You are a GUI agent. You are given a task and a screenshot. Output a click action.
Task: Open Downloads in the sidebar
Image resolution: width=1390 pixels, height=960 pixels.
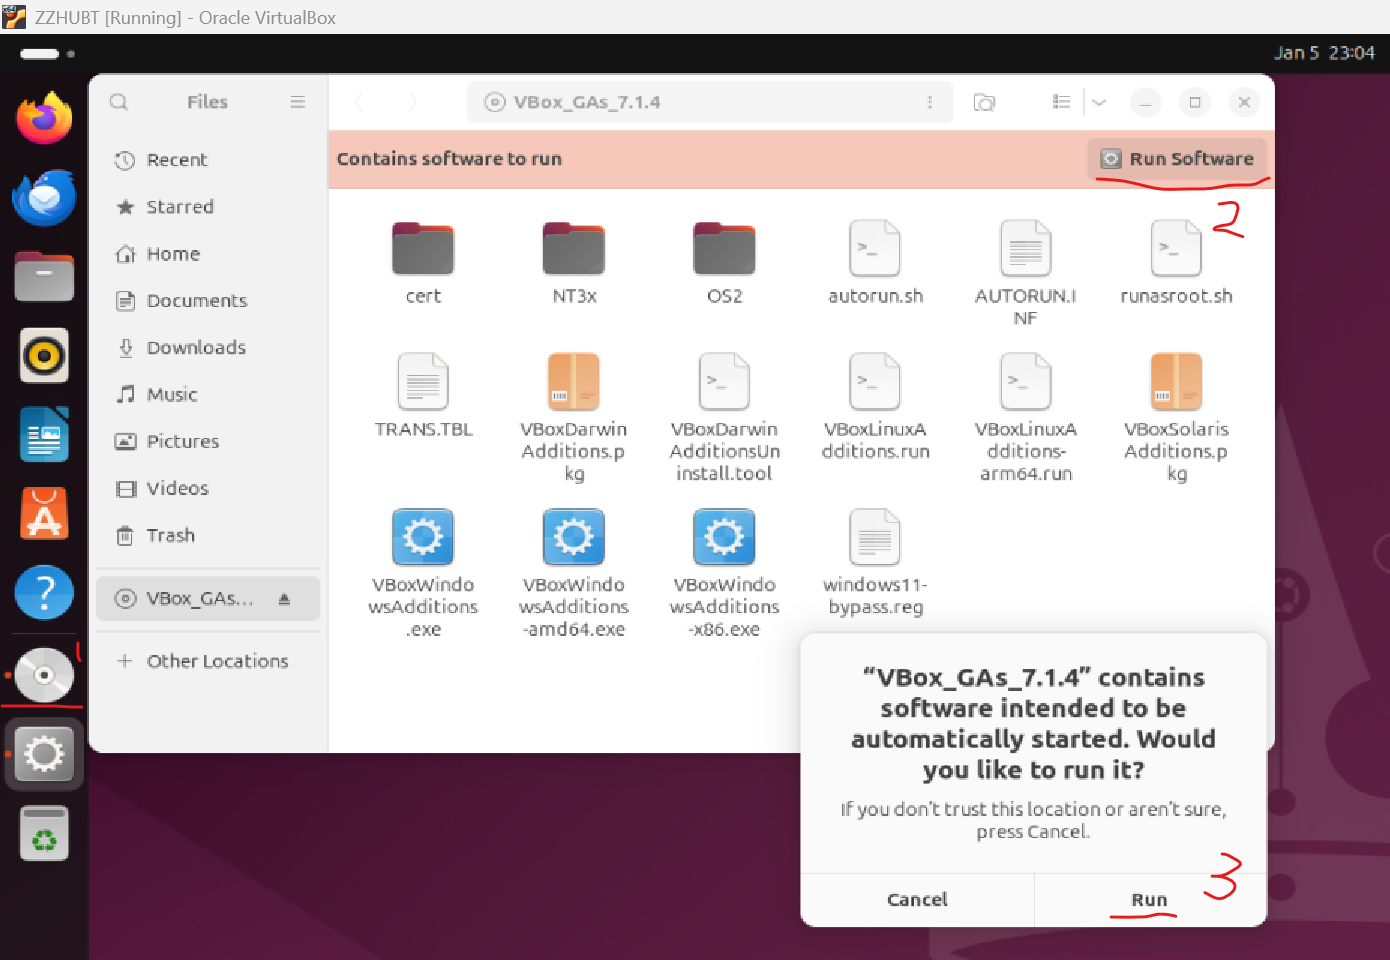(x=208, y=348)
